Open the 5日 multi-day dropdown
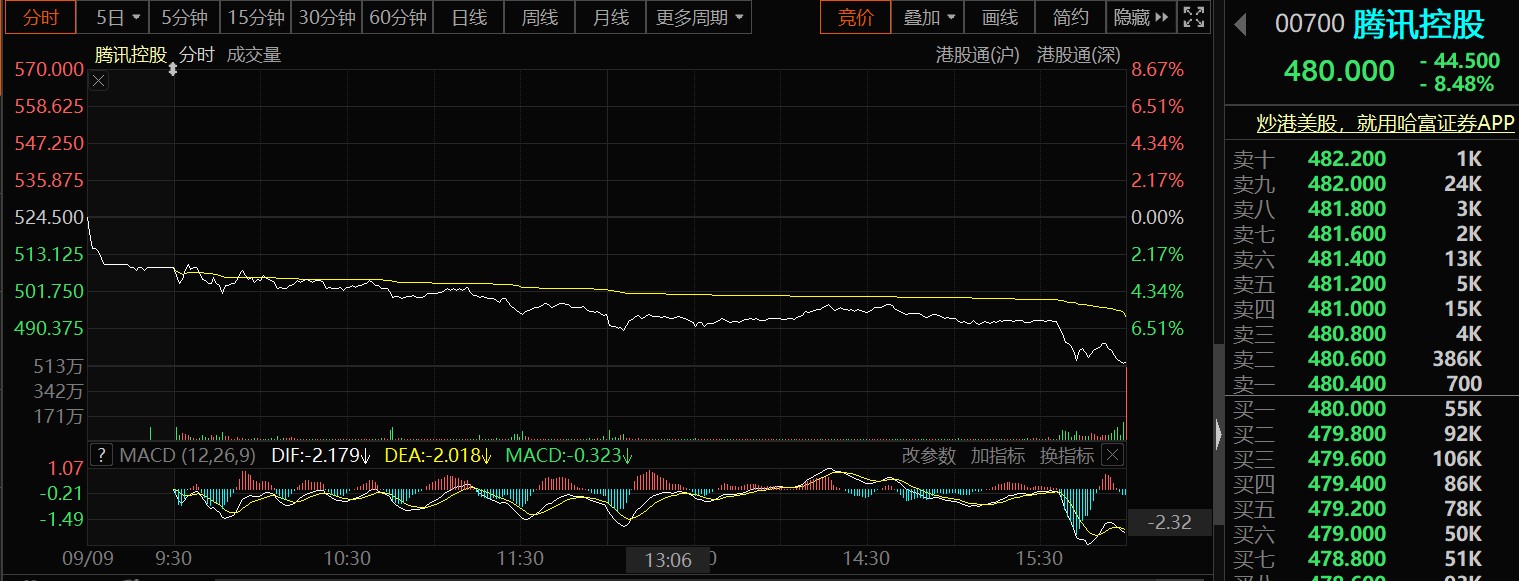The height and width of the screenshot is (581, 1519). (121, 17)
